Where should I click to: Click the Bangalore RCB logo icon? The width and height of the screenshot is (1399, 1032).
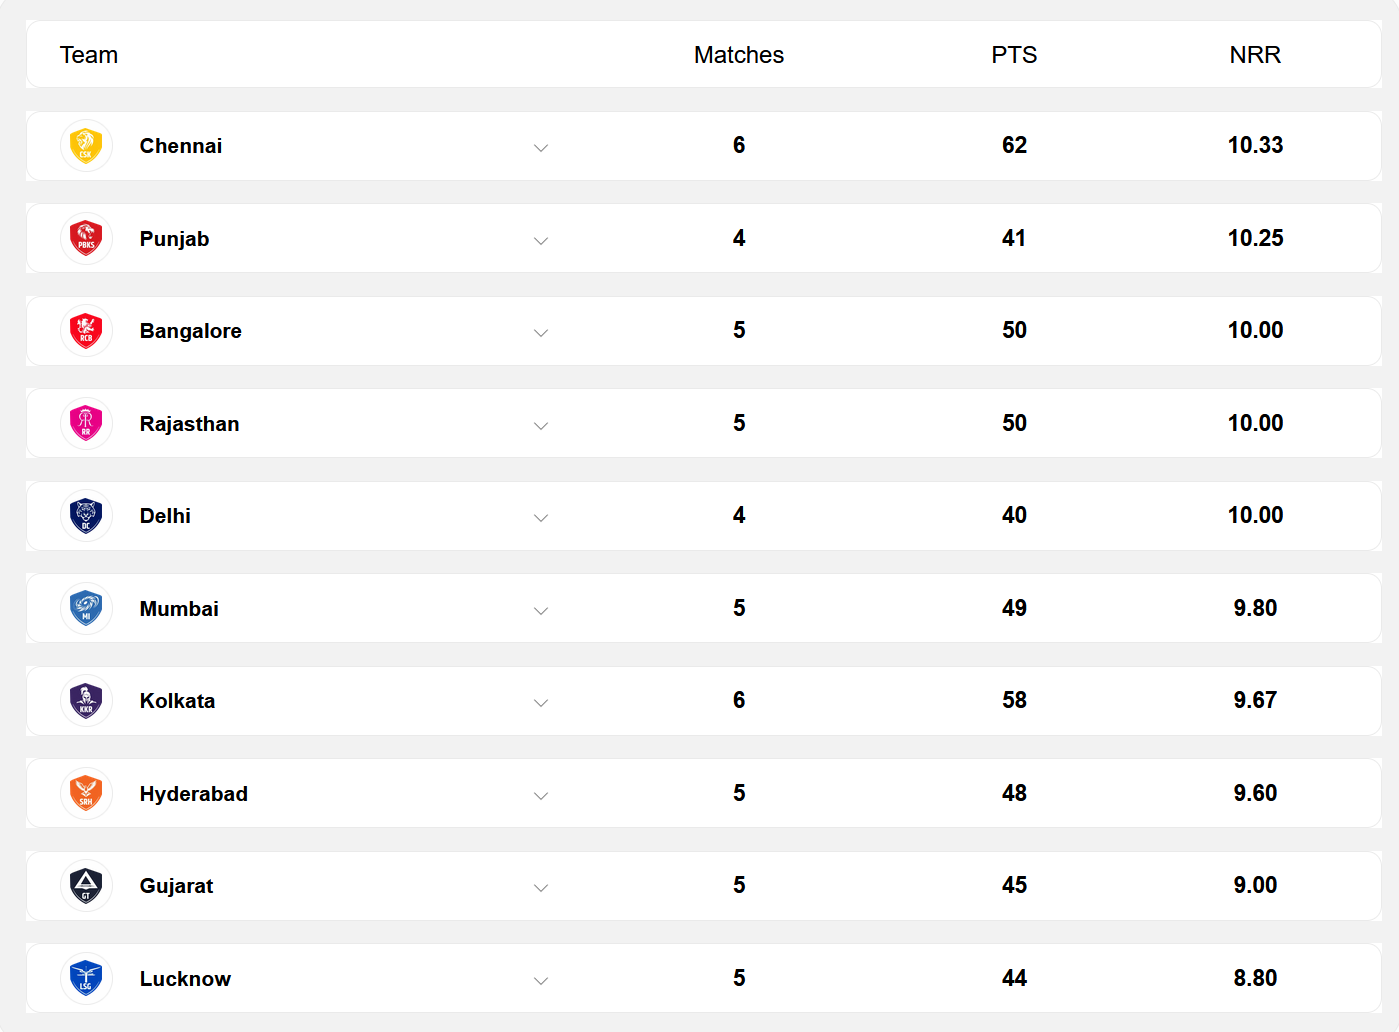coord(86,331)
